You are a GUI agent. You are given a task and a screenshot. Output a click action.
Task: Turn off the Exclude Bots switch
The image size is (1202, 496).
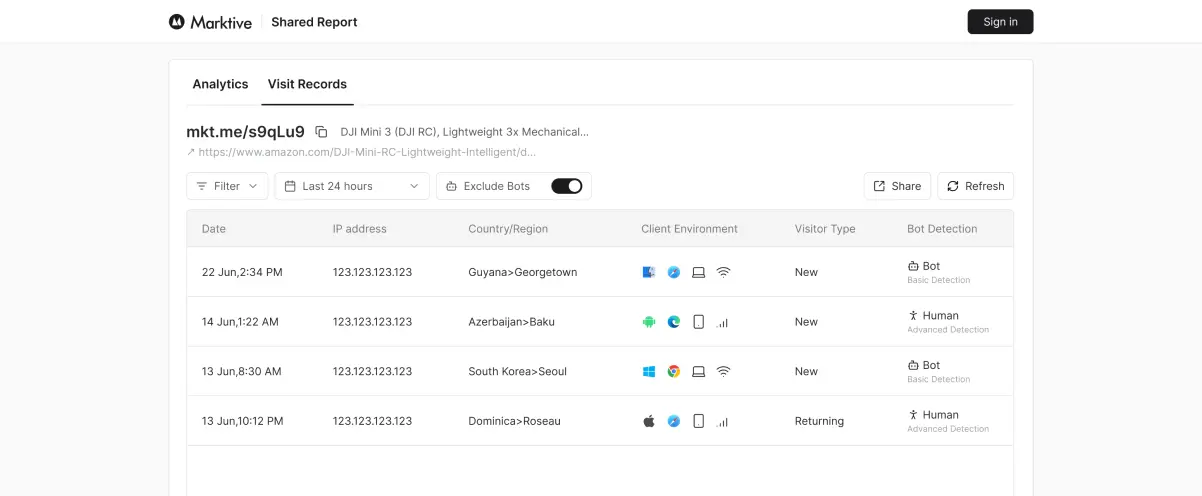coord(567,186)
